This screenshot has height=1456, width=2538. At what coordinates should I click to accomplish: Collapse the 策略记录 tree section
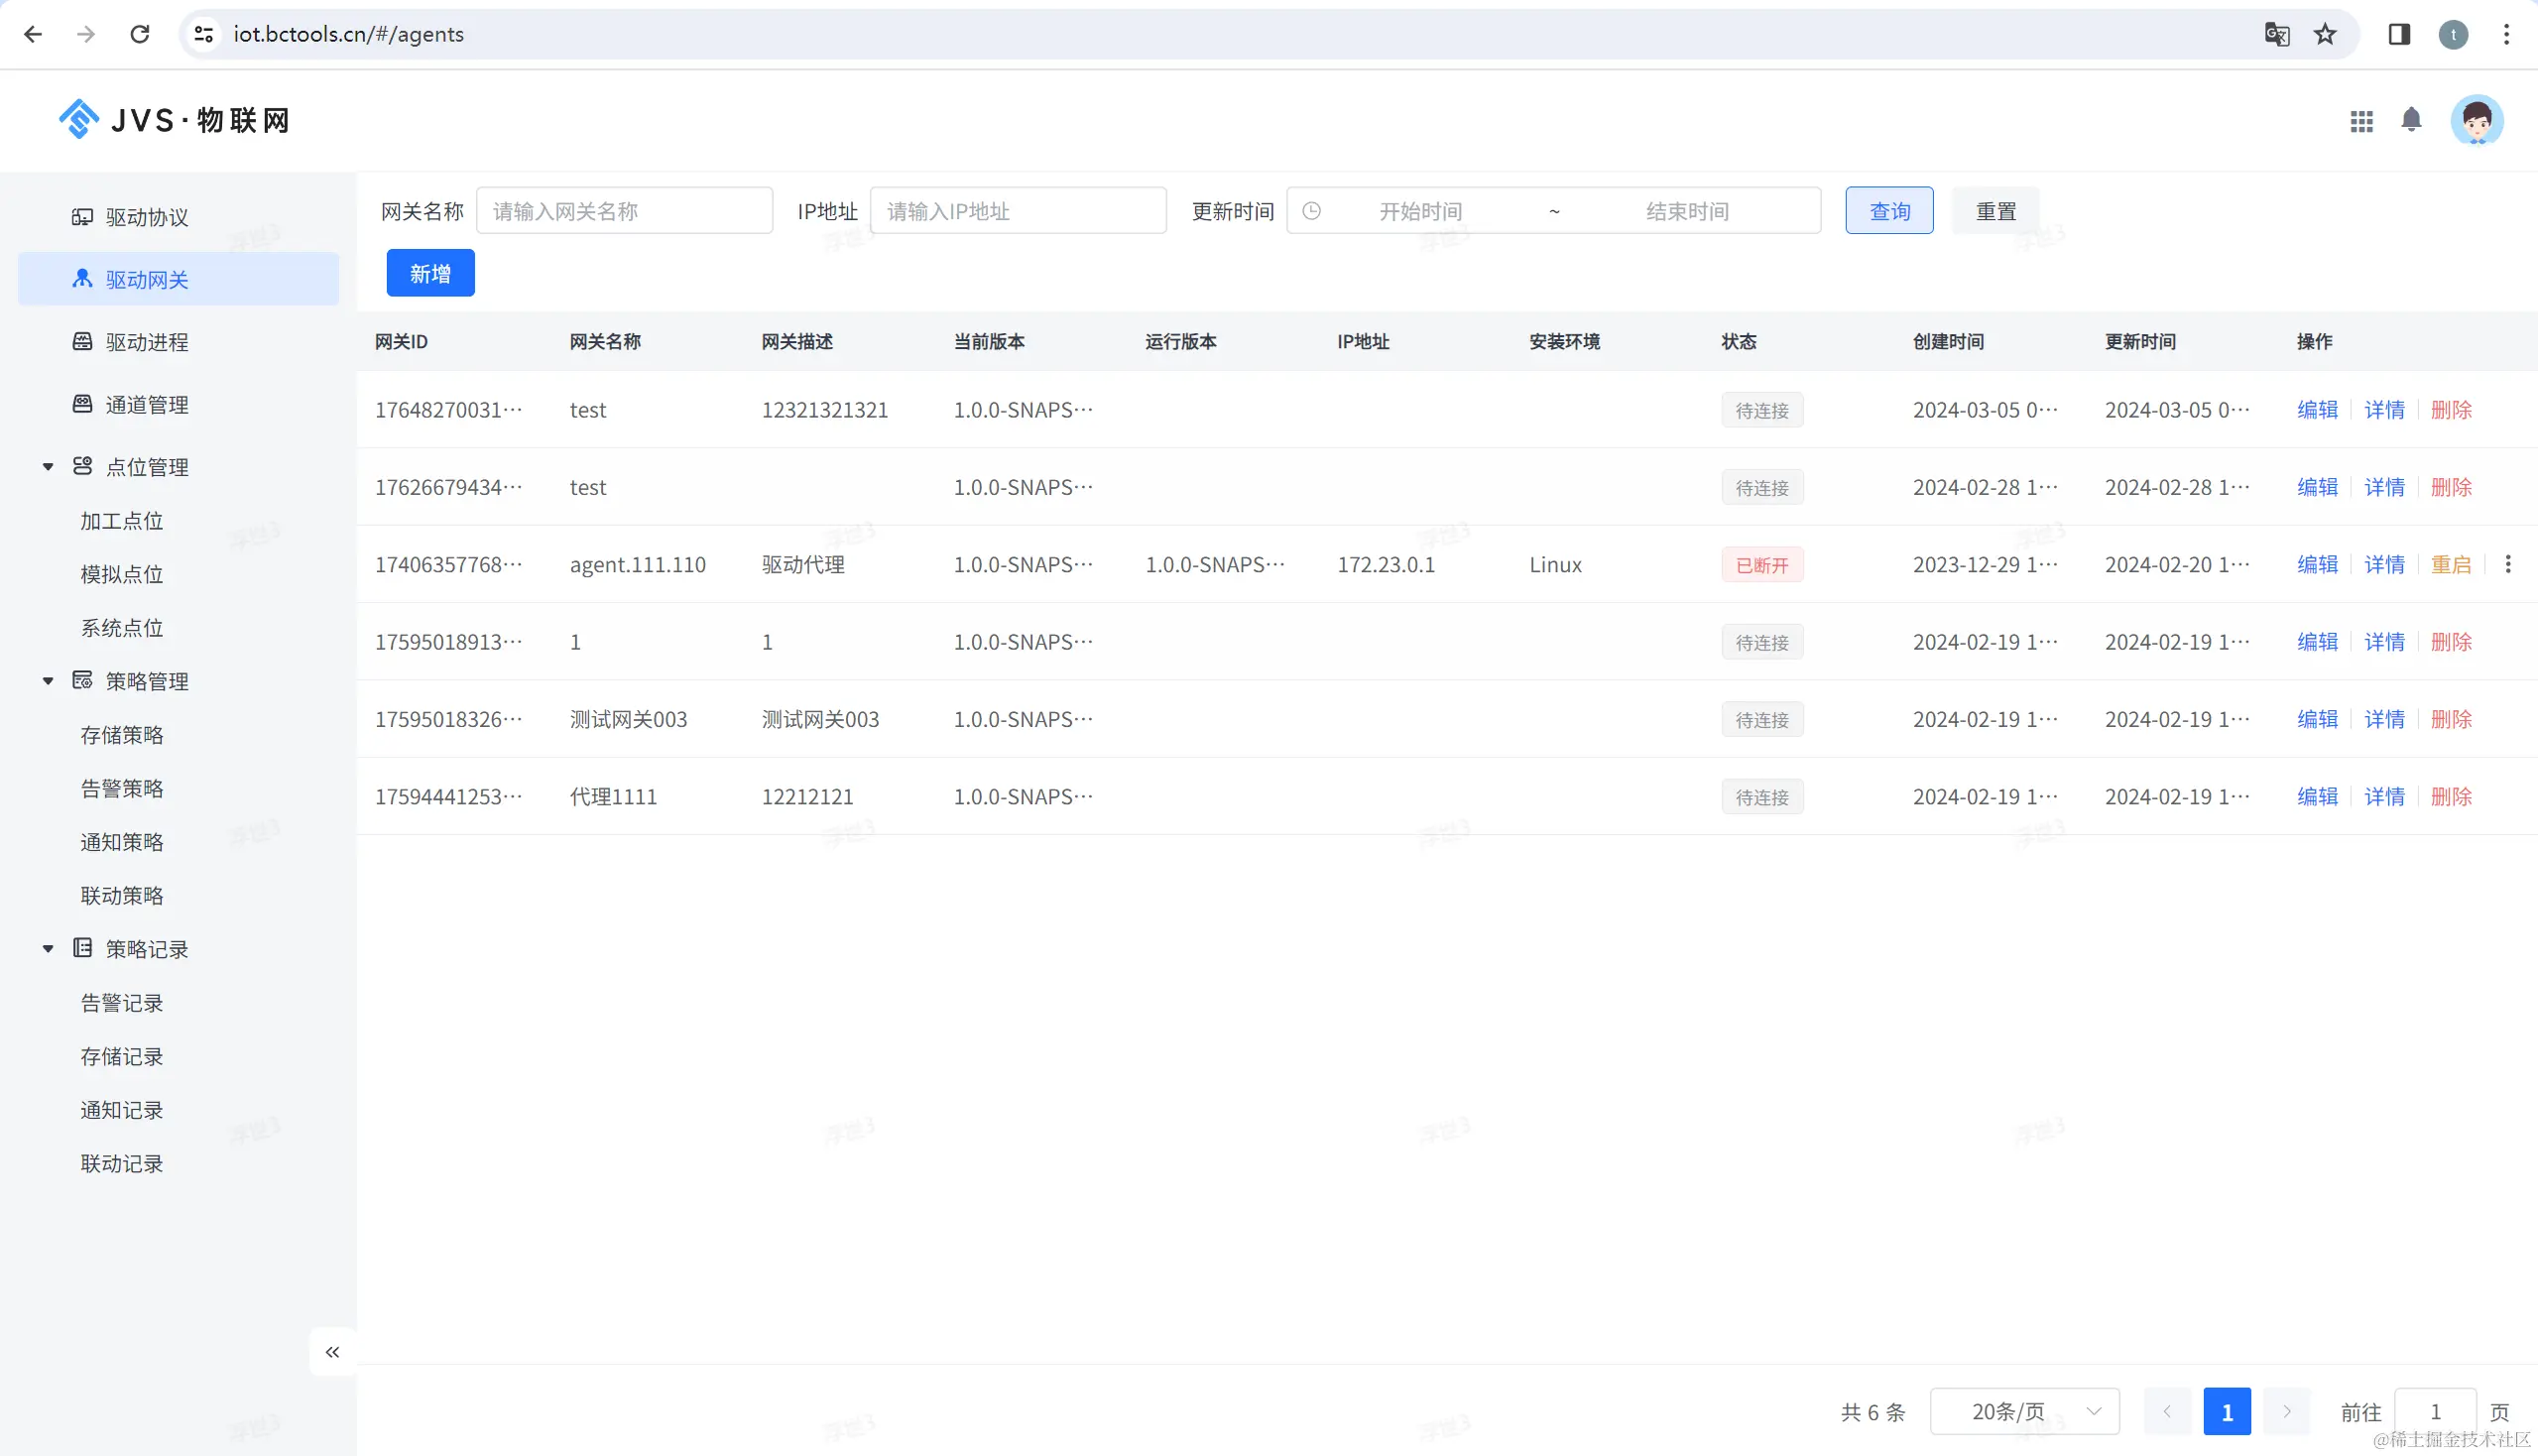(x=48, y=949)
